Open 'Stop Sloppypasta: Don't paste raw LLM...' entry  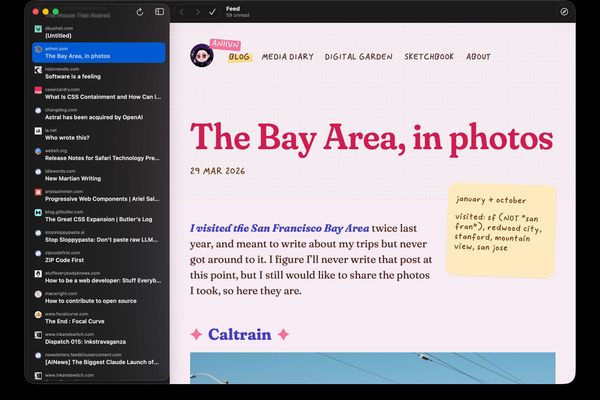pyautogui.click(x=99, y=237)
